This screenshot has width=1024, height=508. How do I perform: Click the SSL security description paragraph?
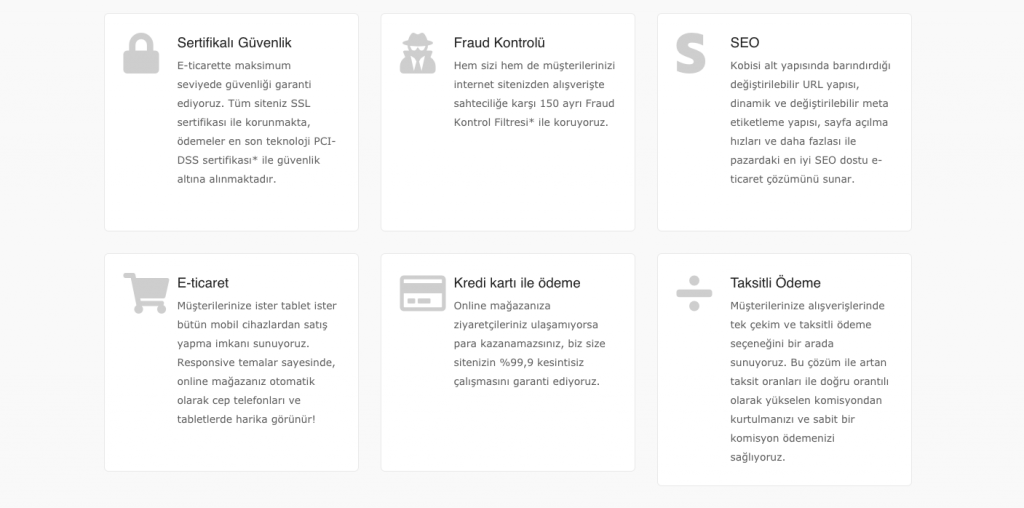256,122
